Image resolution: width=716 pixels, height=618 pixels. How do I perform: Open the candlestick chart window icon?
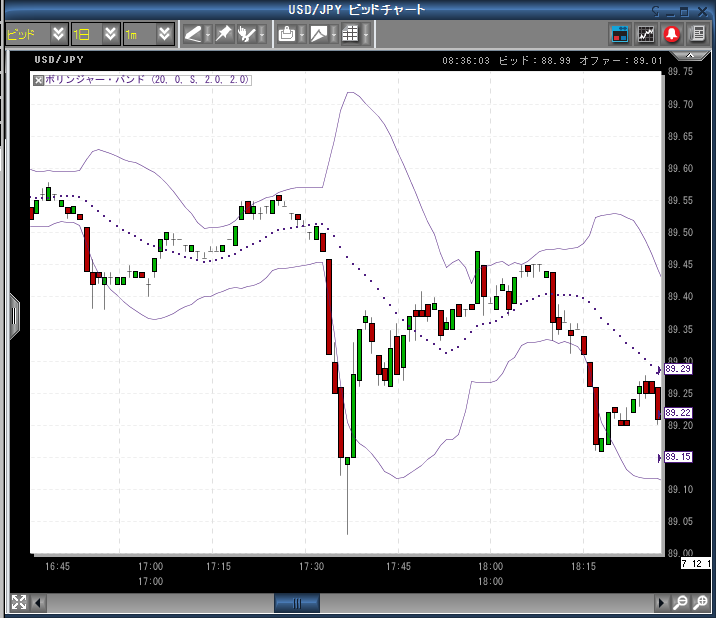[621, 34]
